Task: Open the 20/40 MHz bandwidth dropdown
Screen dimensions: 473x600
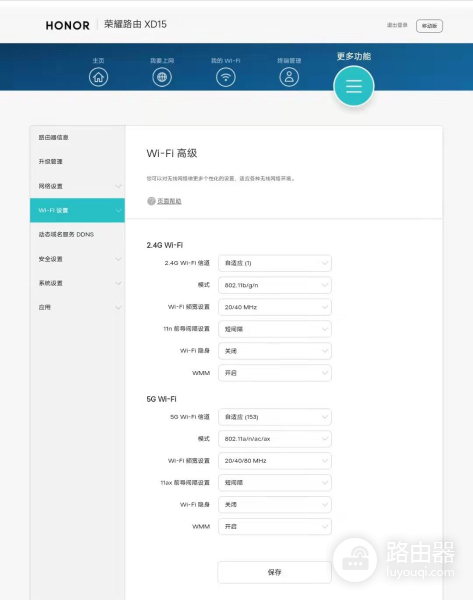Action: [x=275, y=307]
